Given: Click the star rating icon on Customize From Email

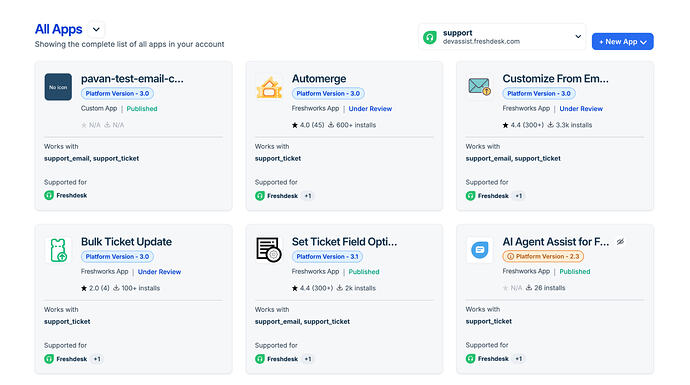Looking at the screenshot, I should [x=506, y=125].
